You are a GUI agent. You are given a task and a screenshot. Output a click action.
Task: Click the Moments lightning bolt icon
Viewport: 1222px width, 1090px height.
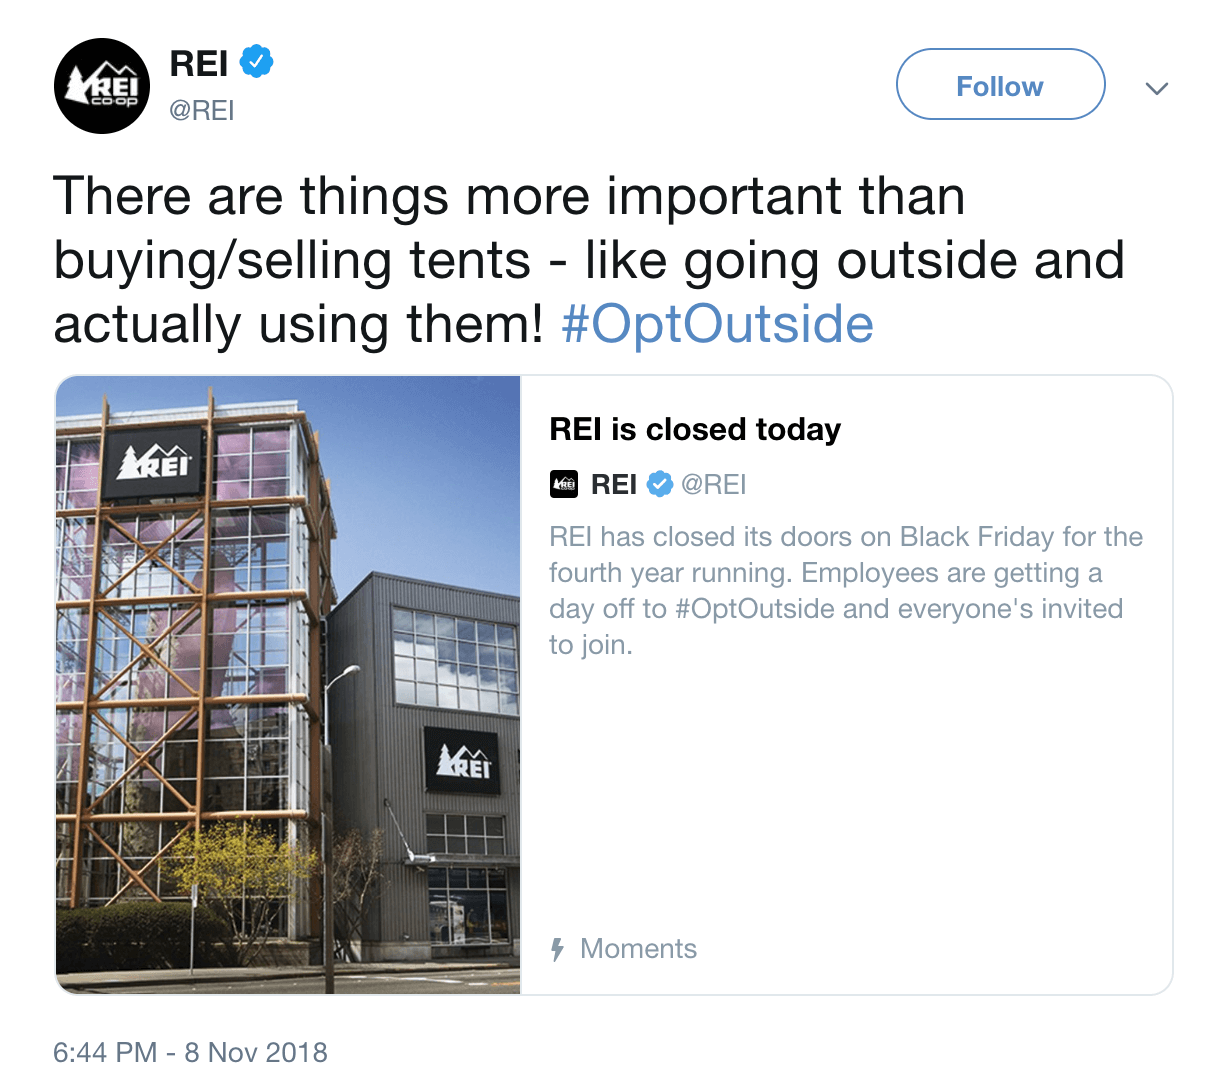pos(558,949)
